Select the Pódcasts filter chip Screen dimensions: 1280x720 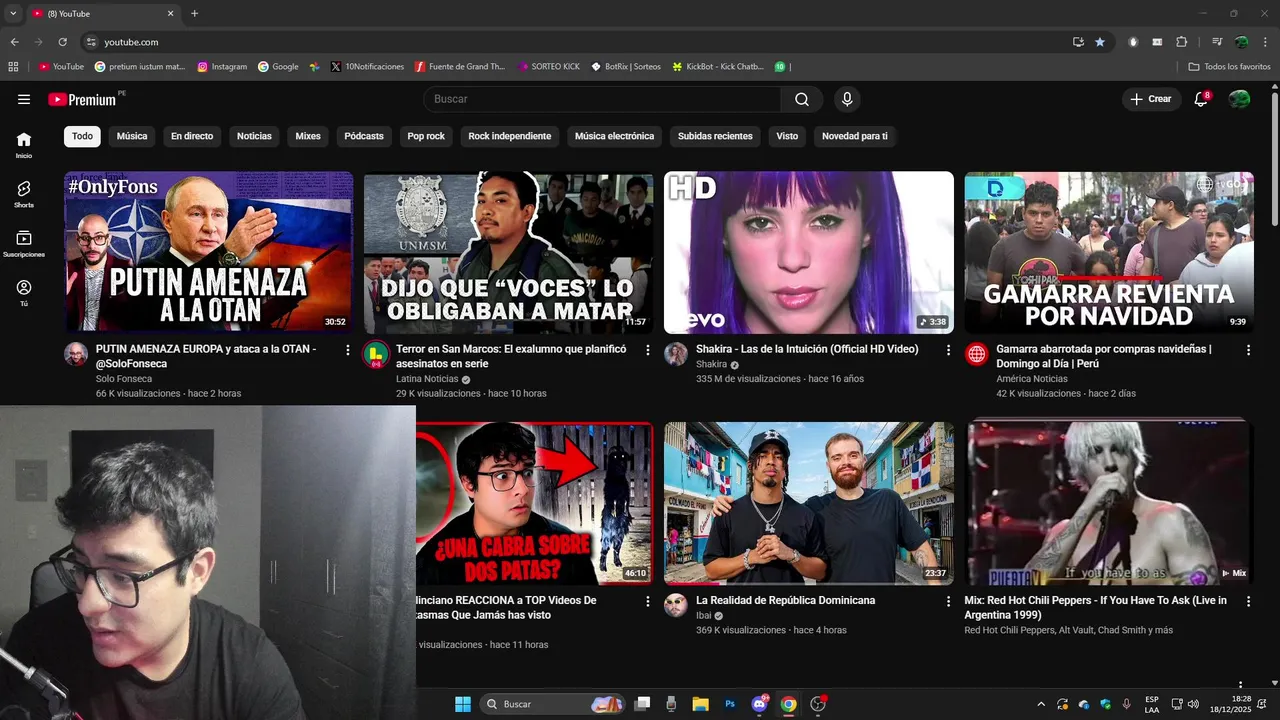coord(364,136)
